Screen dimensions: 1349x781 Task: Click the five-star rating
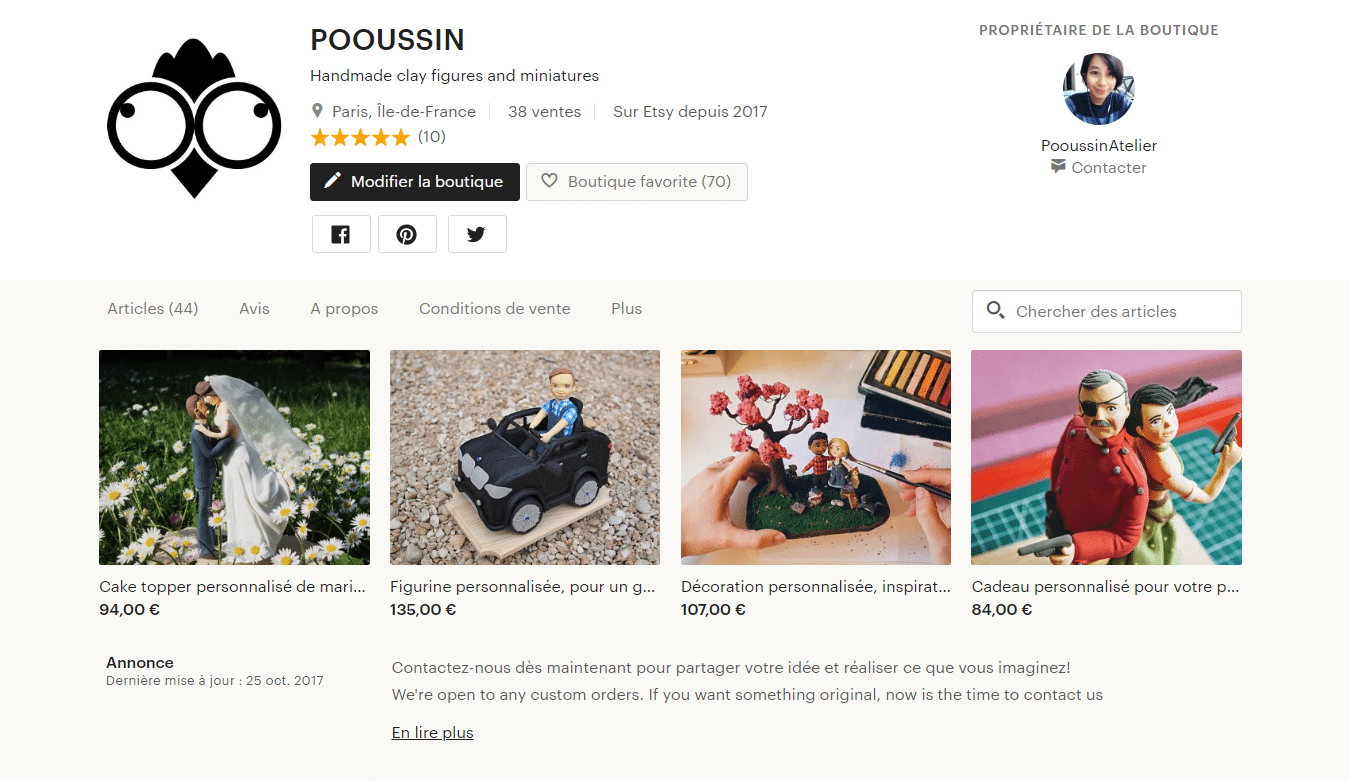360,137
